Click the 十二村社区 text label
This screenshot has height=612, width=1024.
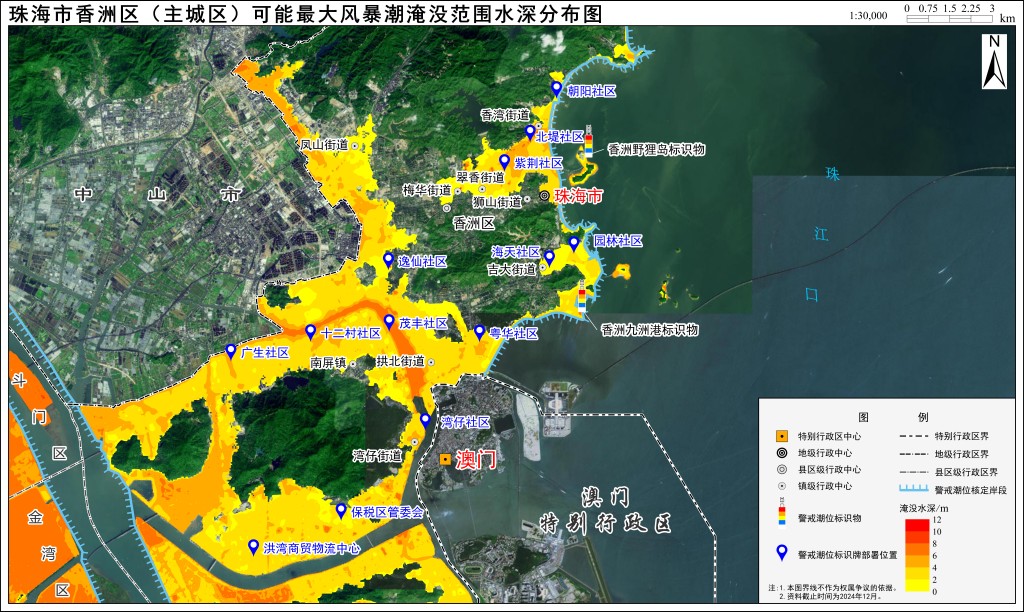tap(351, 333)
